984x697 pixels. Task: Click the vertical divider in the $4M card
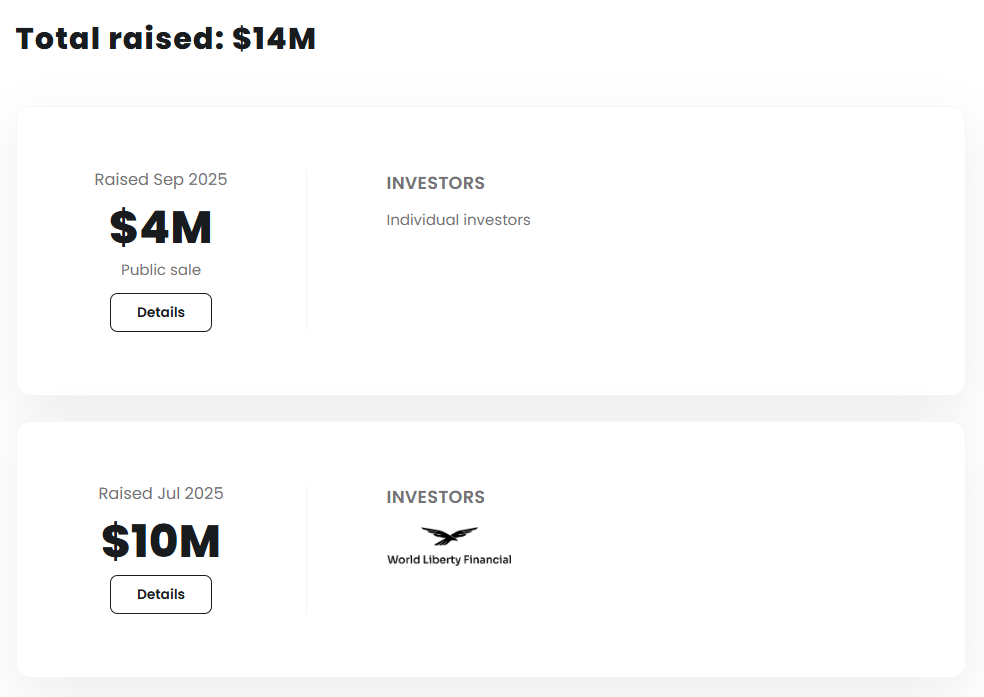(x=306, y=250)
